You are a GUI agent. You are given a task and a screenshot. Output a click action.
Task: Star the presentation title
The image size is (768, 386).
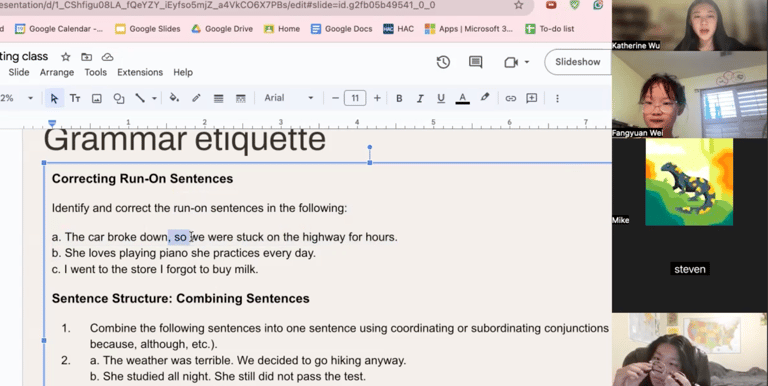[x=66, y=57]
